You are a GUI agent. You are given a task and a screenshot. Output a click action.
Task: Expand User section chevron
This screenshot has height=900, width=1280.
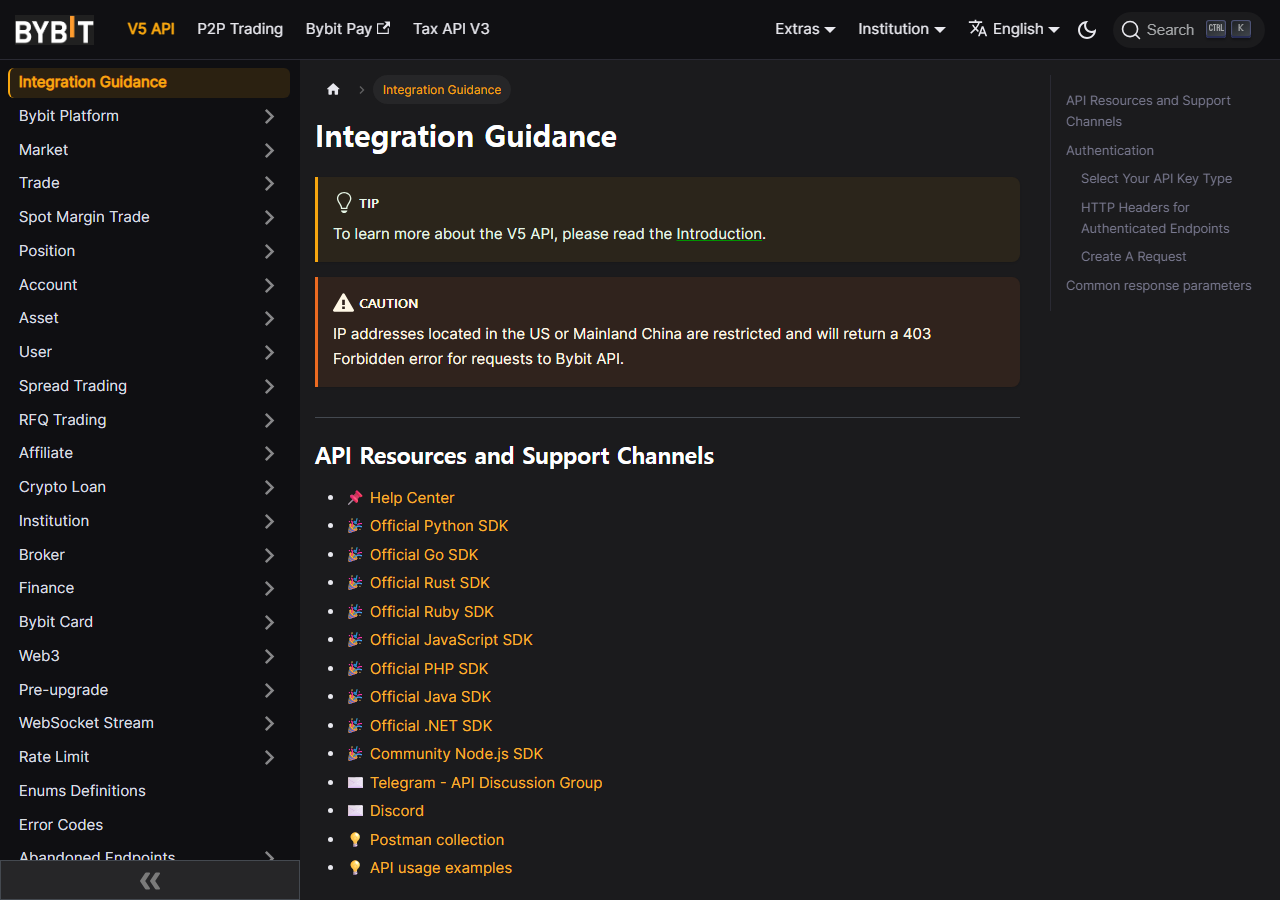click(x=269, y=352)
